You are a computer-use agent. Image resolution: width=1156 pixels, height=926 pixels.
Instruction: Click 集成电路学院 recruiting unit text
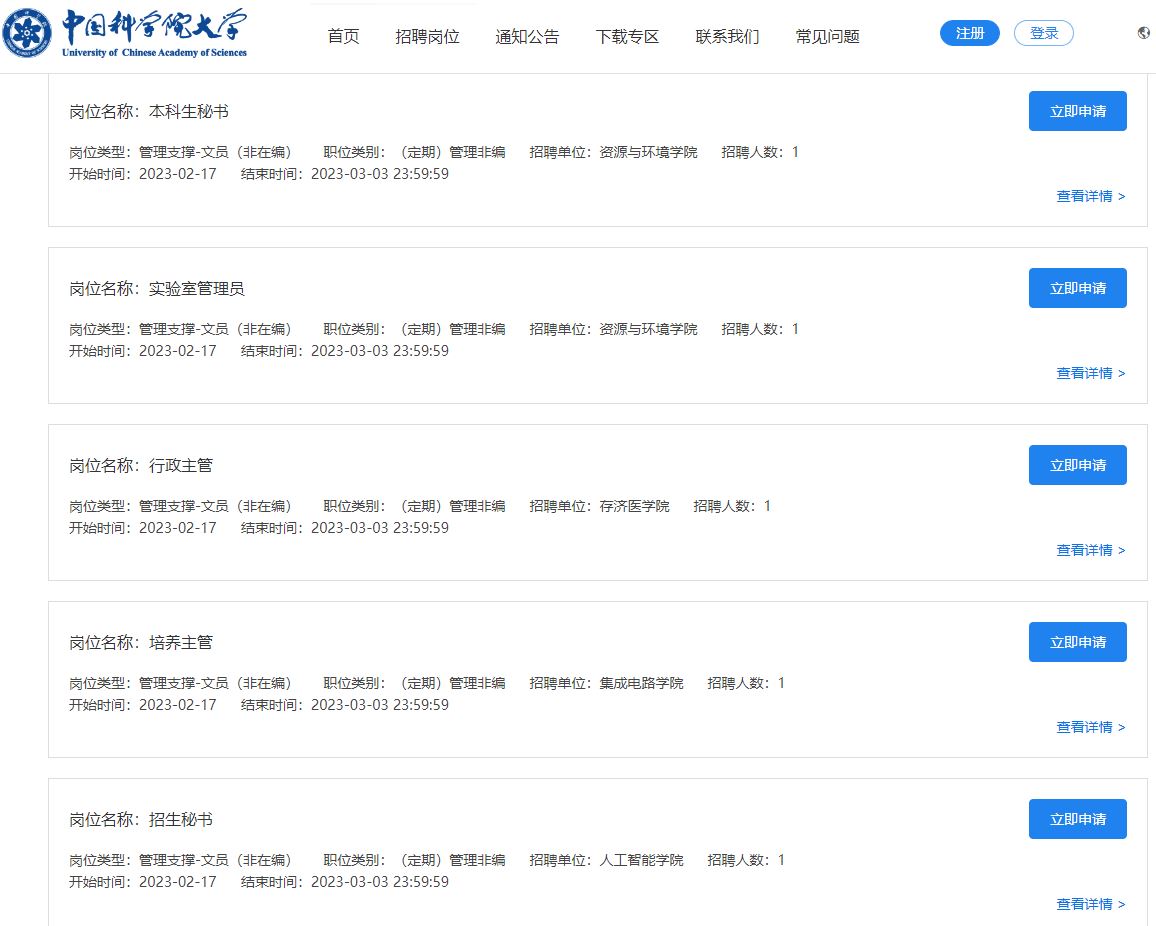coord(641,683)
